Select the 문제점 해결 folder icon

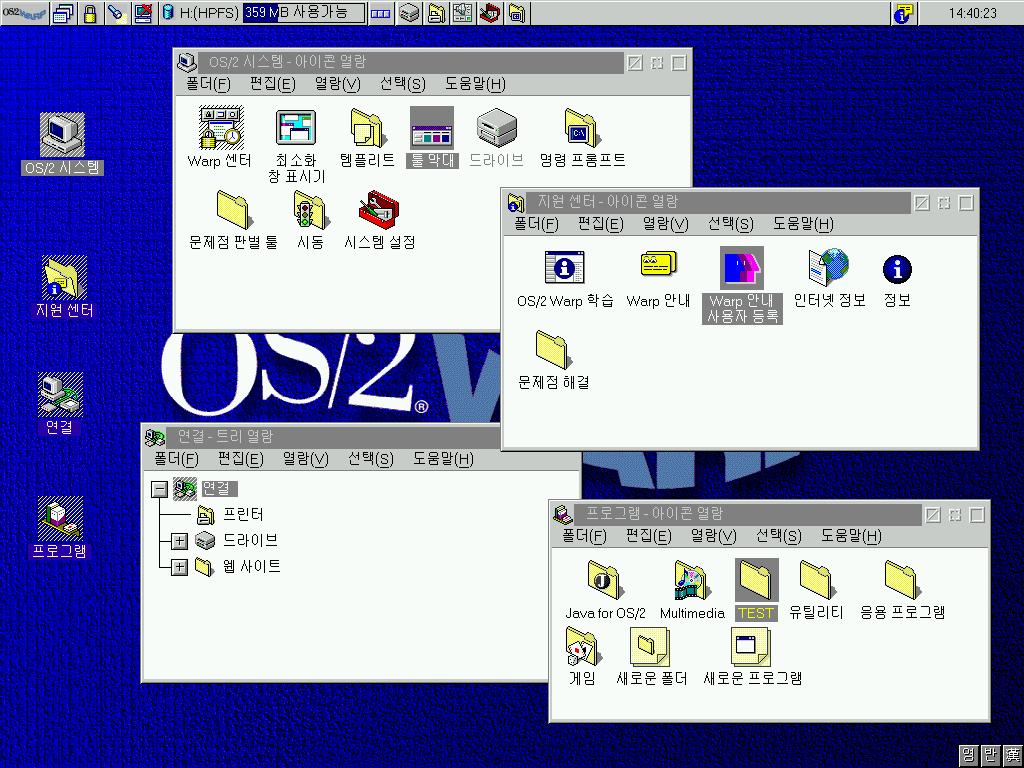[x=553, y=359]
